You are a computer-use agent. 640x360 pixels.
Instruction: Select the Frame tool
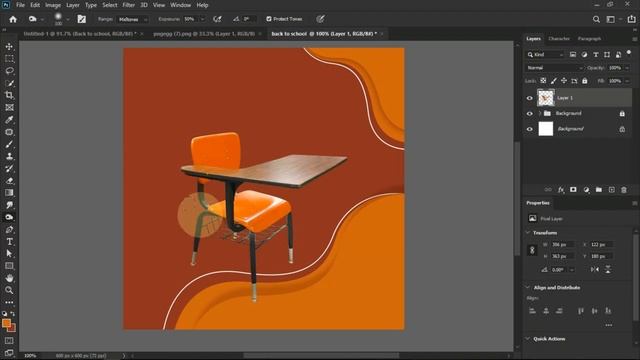click(9, 107)
